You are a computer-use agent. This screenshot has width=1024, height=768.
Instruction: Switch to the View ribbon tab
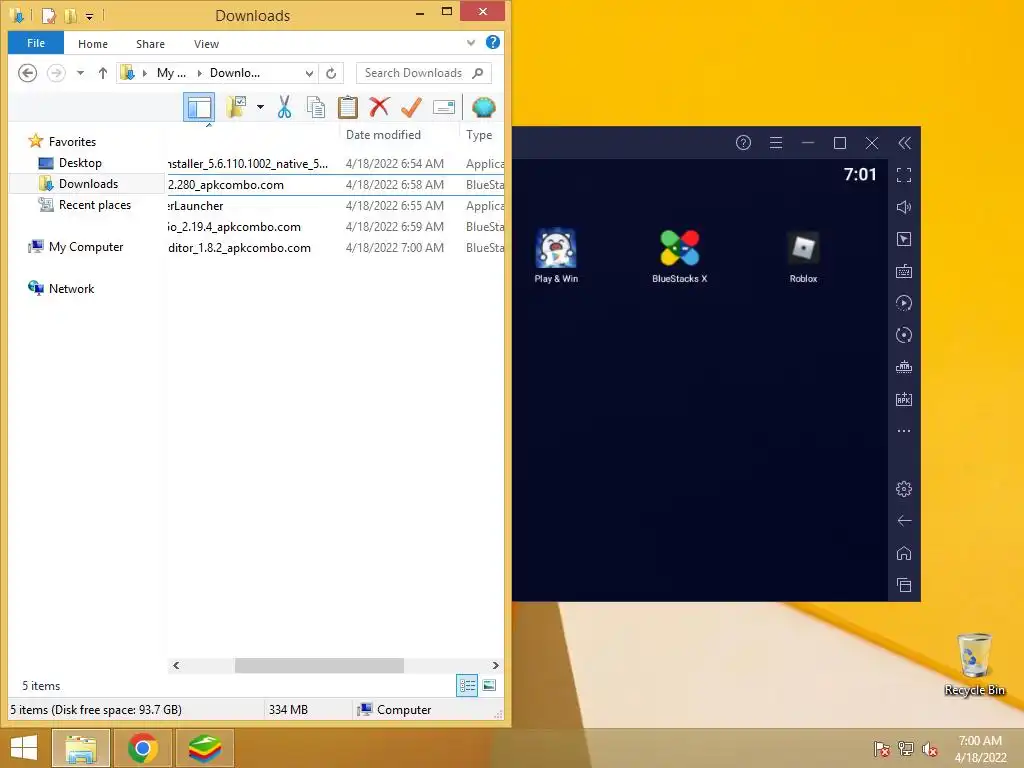click(x=206, y=44)
